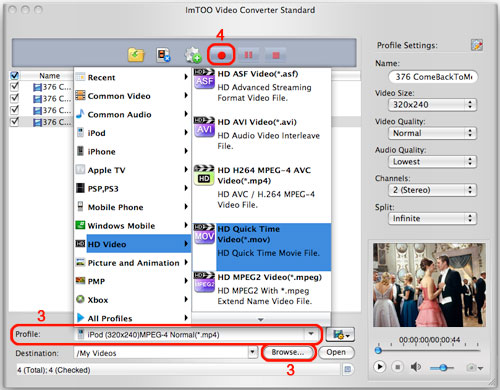
Task: Select the HD Video menu item
Action: click(x=132, y=244)
